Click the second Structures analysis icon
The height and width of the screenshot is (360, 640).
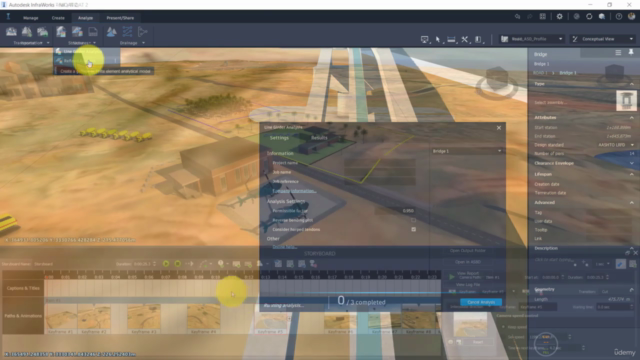coord(77,31)
